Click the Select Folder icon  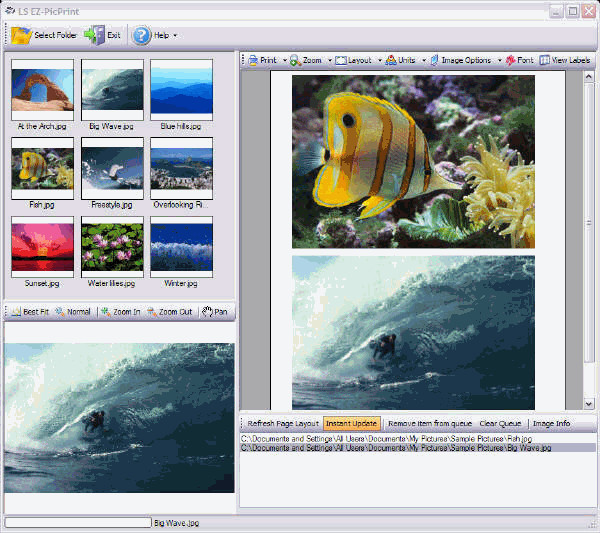click(22, 35)
